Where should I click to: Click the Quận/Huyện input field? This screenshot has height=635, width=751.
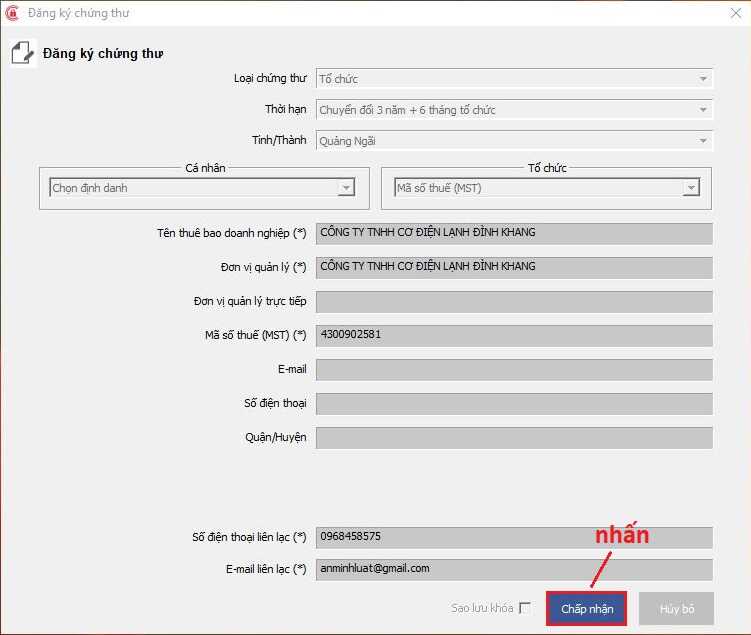pyautogui.click(x=514, y=438)
